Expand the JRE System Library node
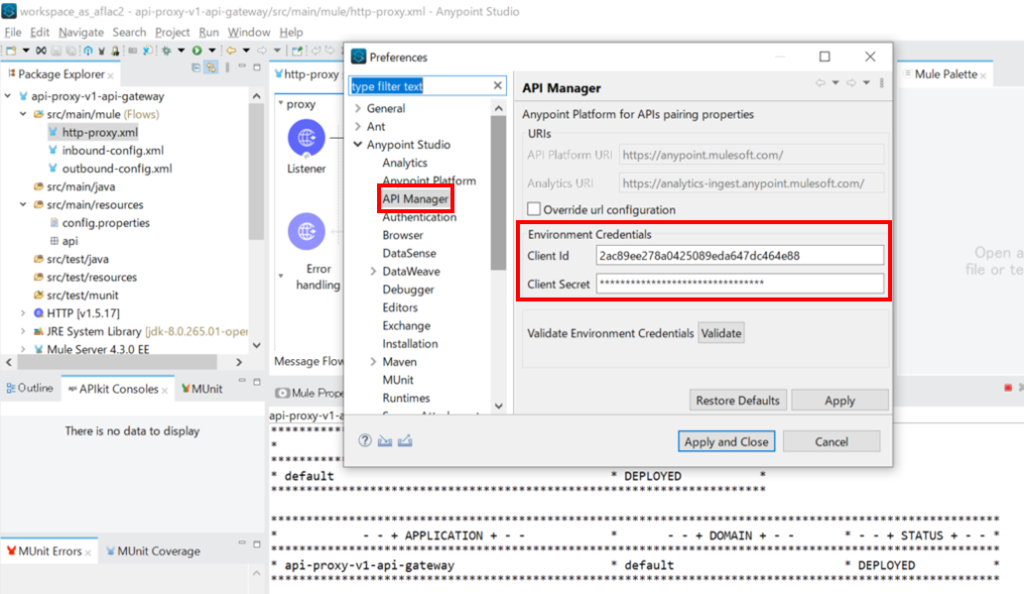This screenshot has width=1024, height=594. coord(23,331)
